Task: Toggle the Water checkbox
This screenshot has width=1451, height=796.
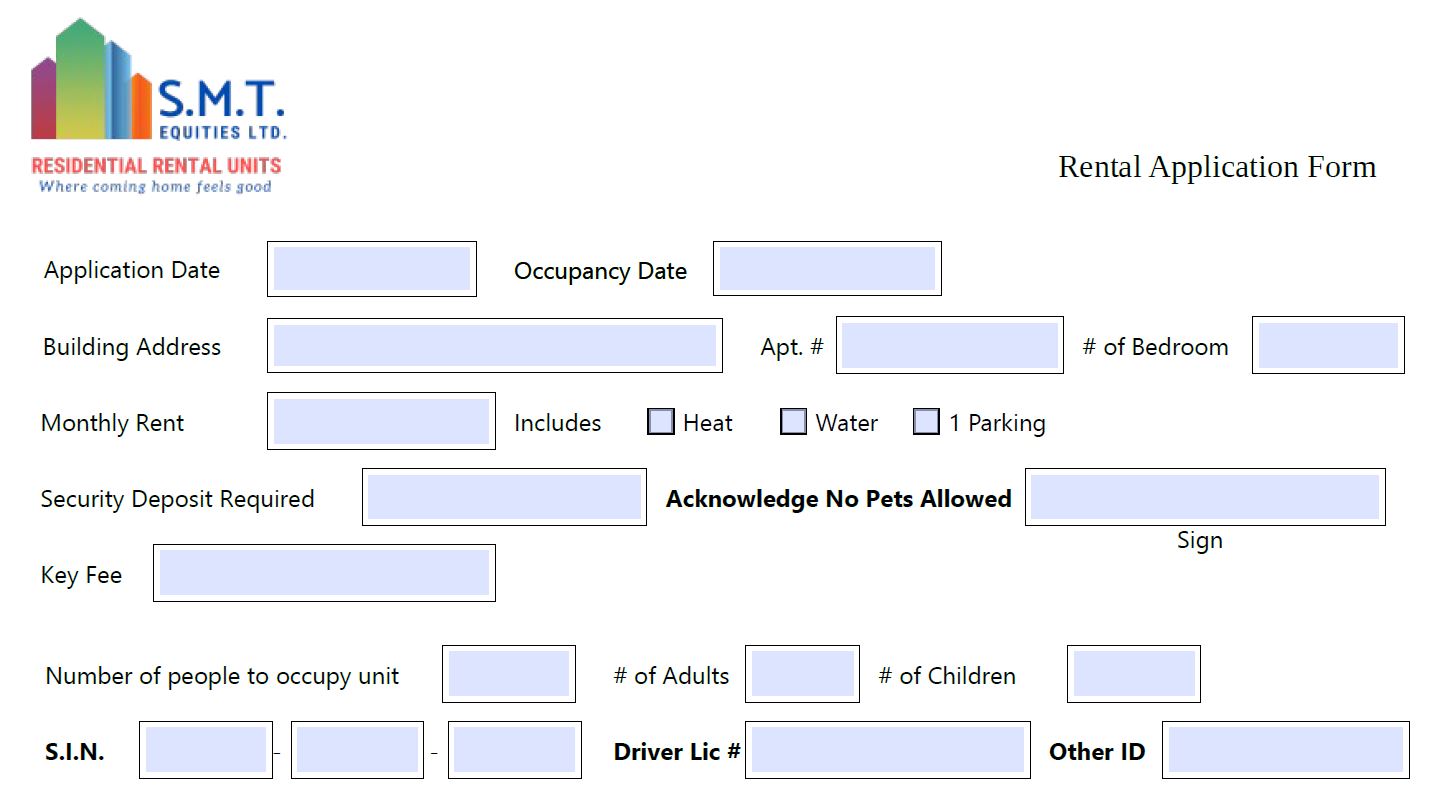Action: pyautogui.click(x=793, y=422)
